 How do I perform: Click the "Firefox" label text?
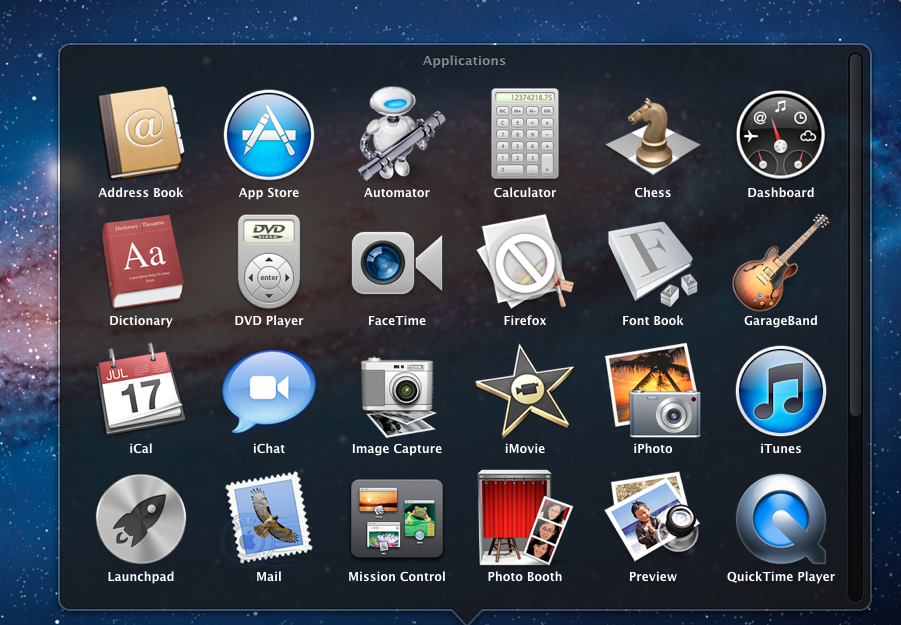[525, 321]
